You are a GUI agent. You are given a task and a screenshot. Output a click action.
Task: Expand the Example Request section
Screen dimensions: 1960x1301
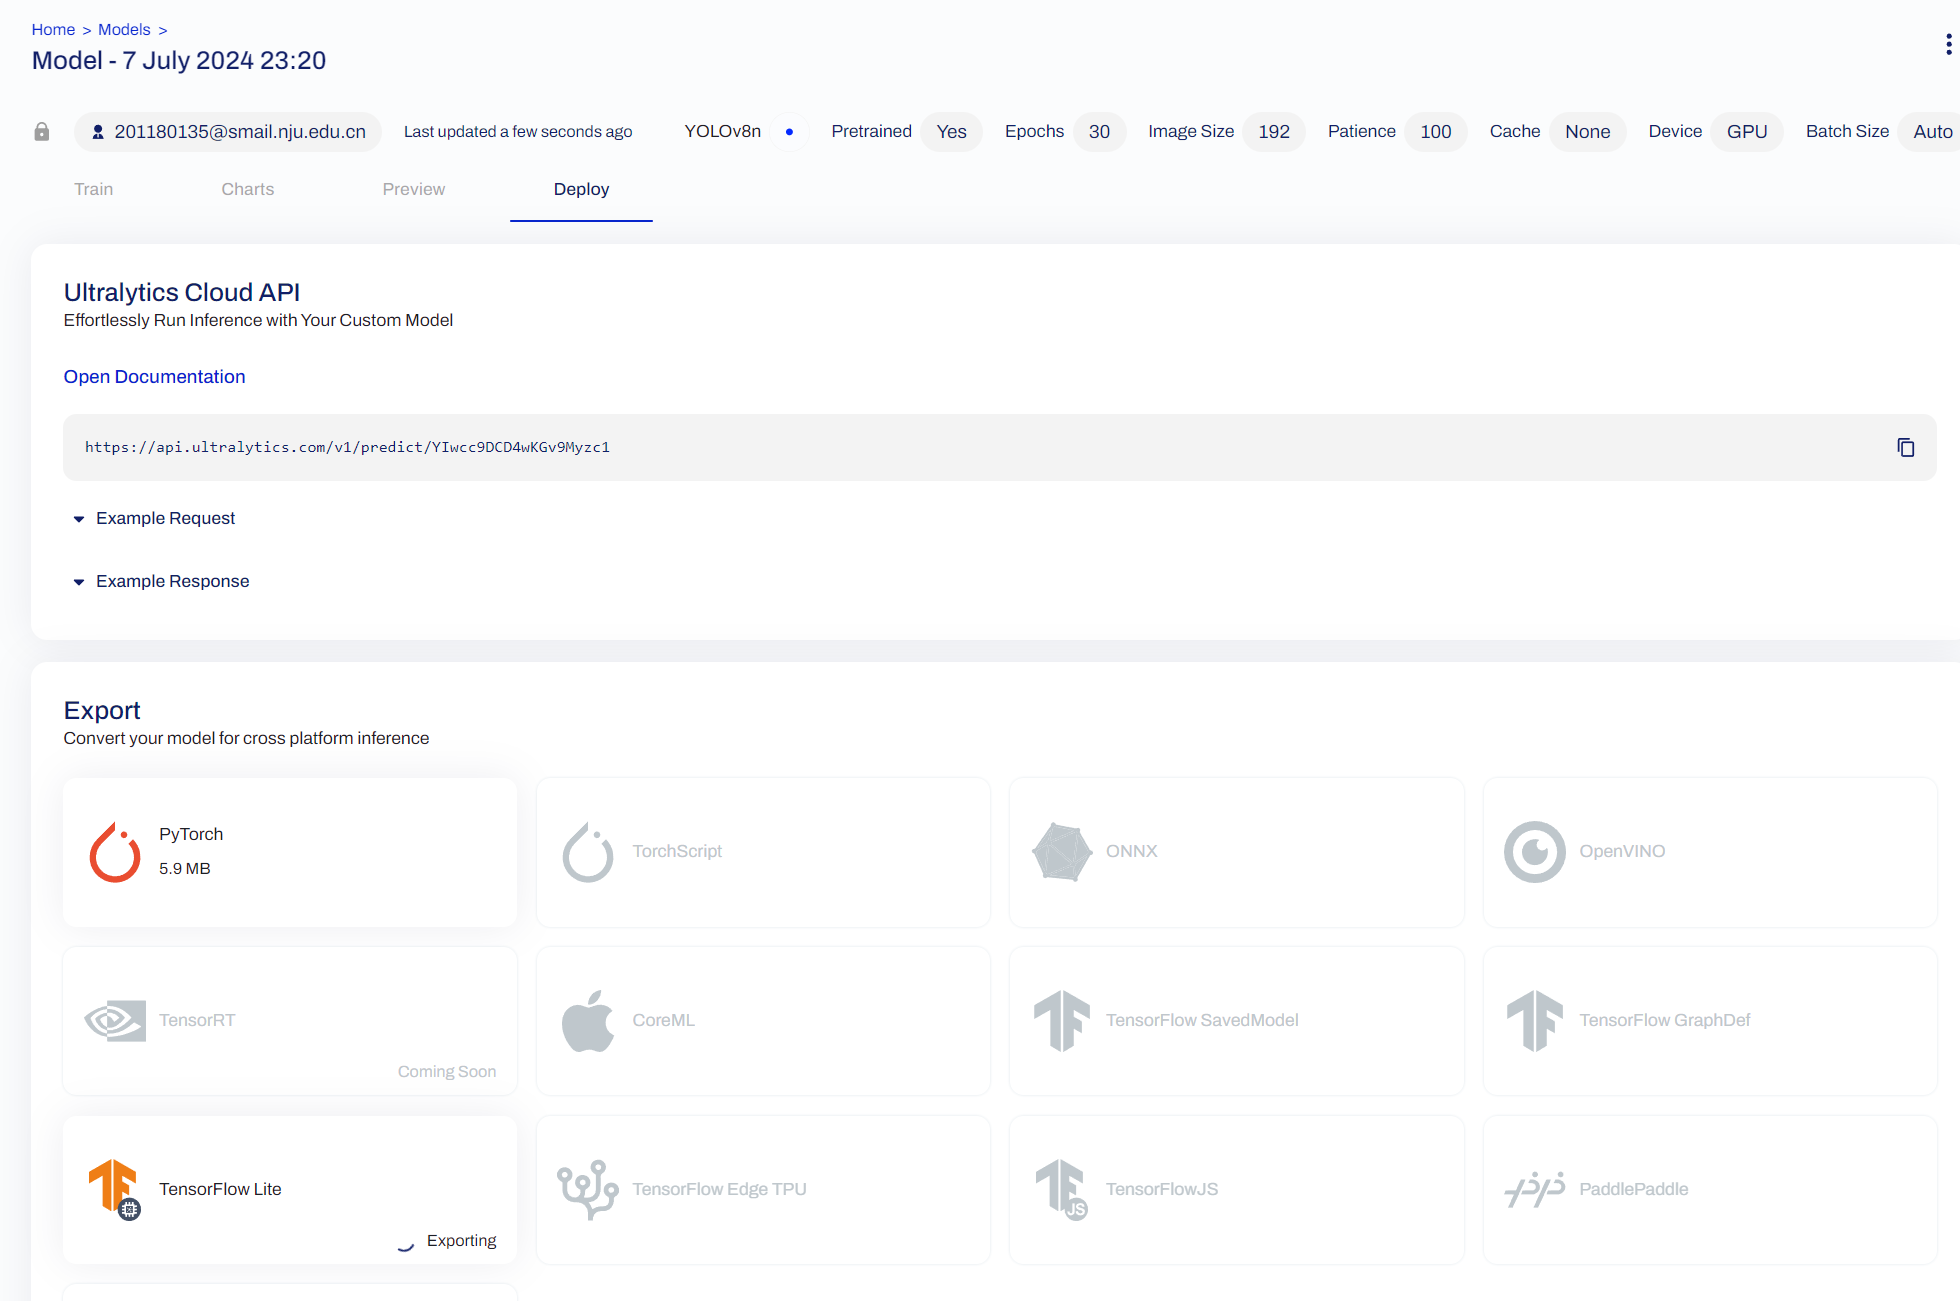coord(165,518)
